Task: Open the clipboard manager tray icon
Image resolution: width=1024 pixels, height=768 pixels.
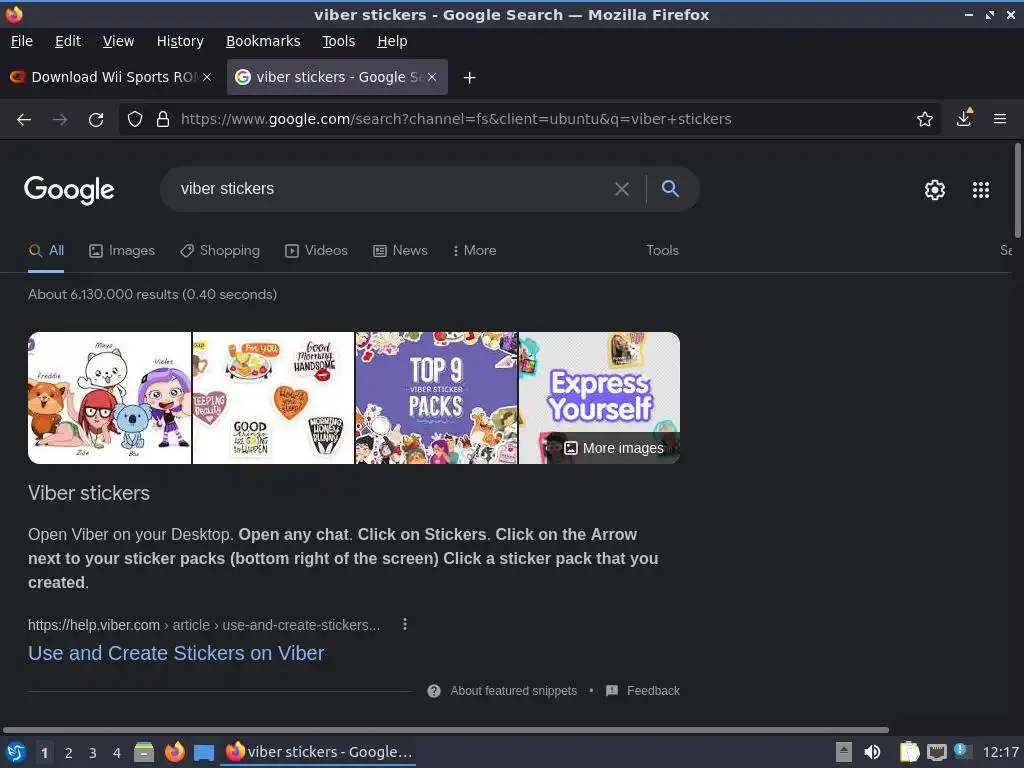Action: (909, 752)
